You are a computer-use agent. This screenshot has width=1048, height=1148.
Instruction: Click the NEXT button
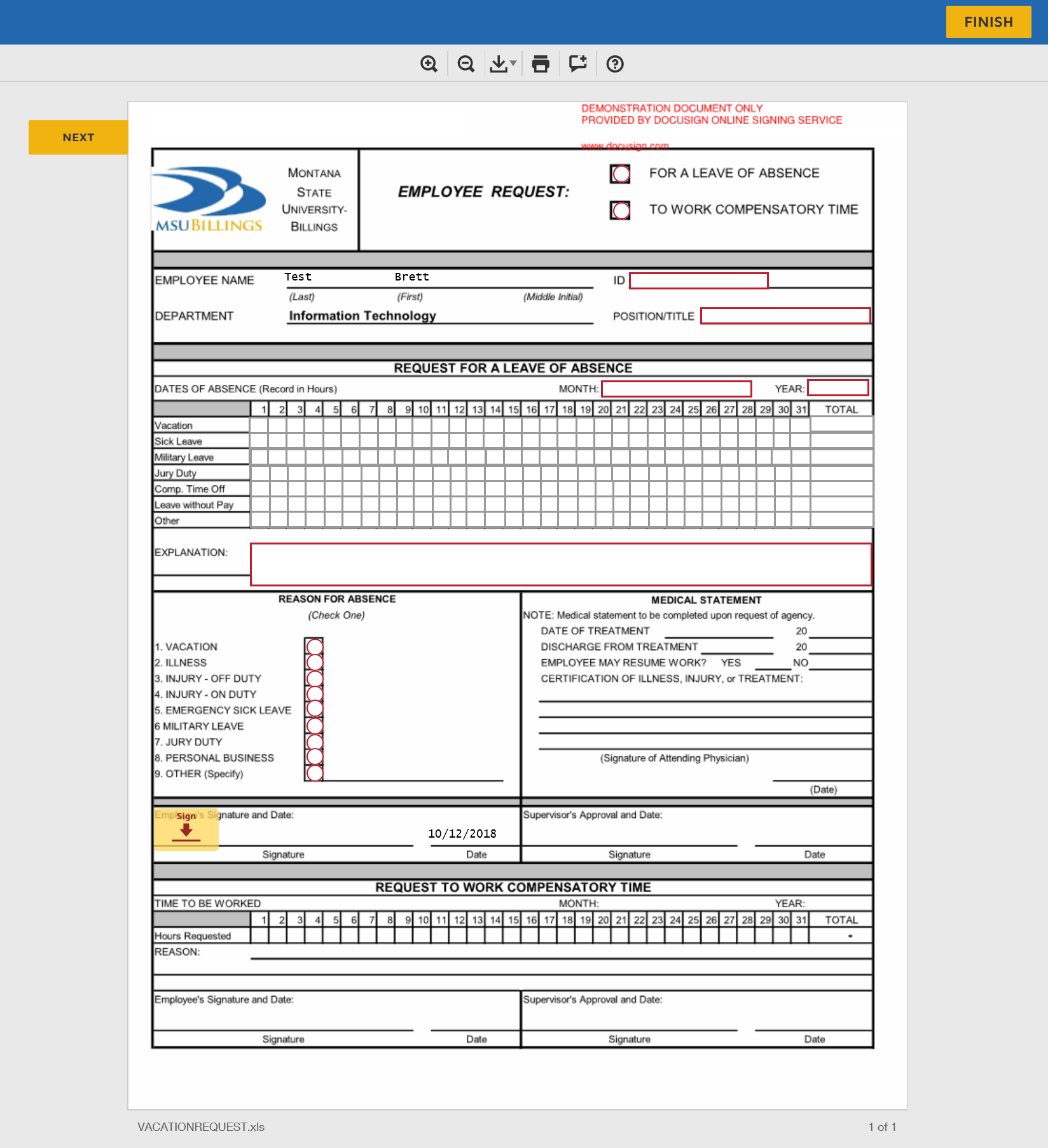(78, 137)
